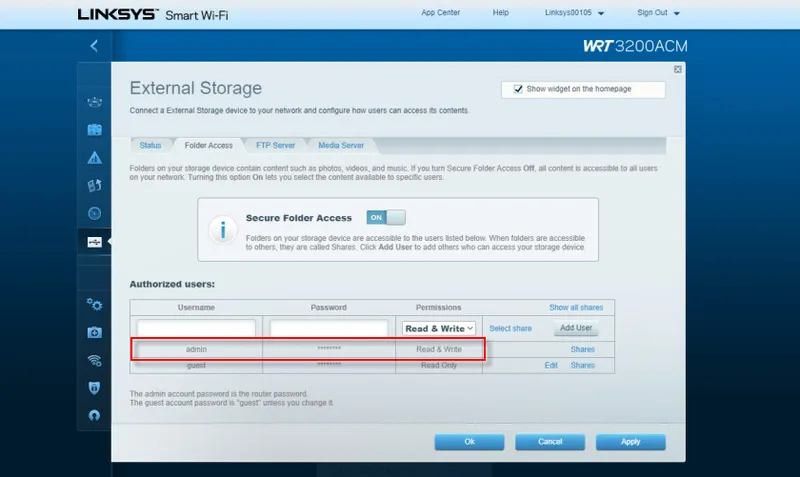This screenshot has height=477, width=800.
Task: Click the info icon beside Secure Folder Access
Action: coord(222,230)
